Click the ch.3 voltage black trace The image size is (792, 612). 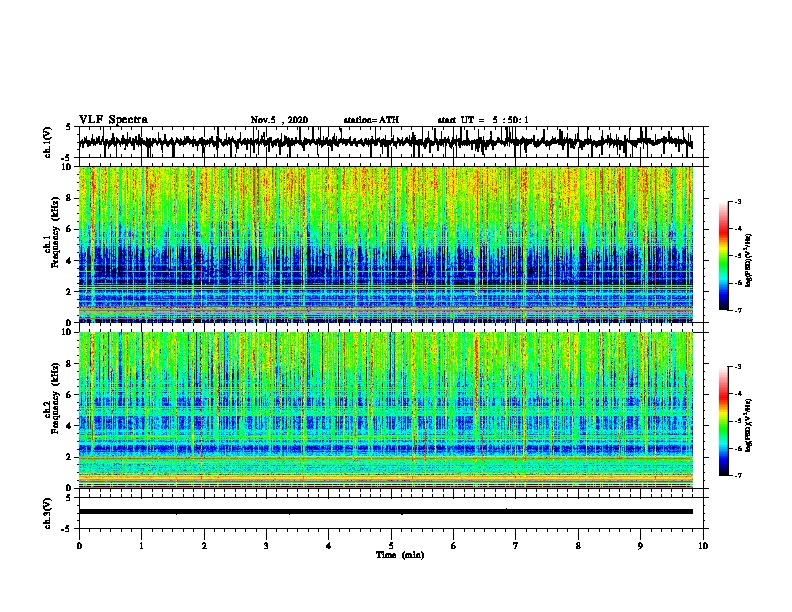(385, 512)
